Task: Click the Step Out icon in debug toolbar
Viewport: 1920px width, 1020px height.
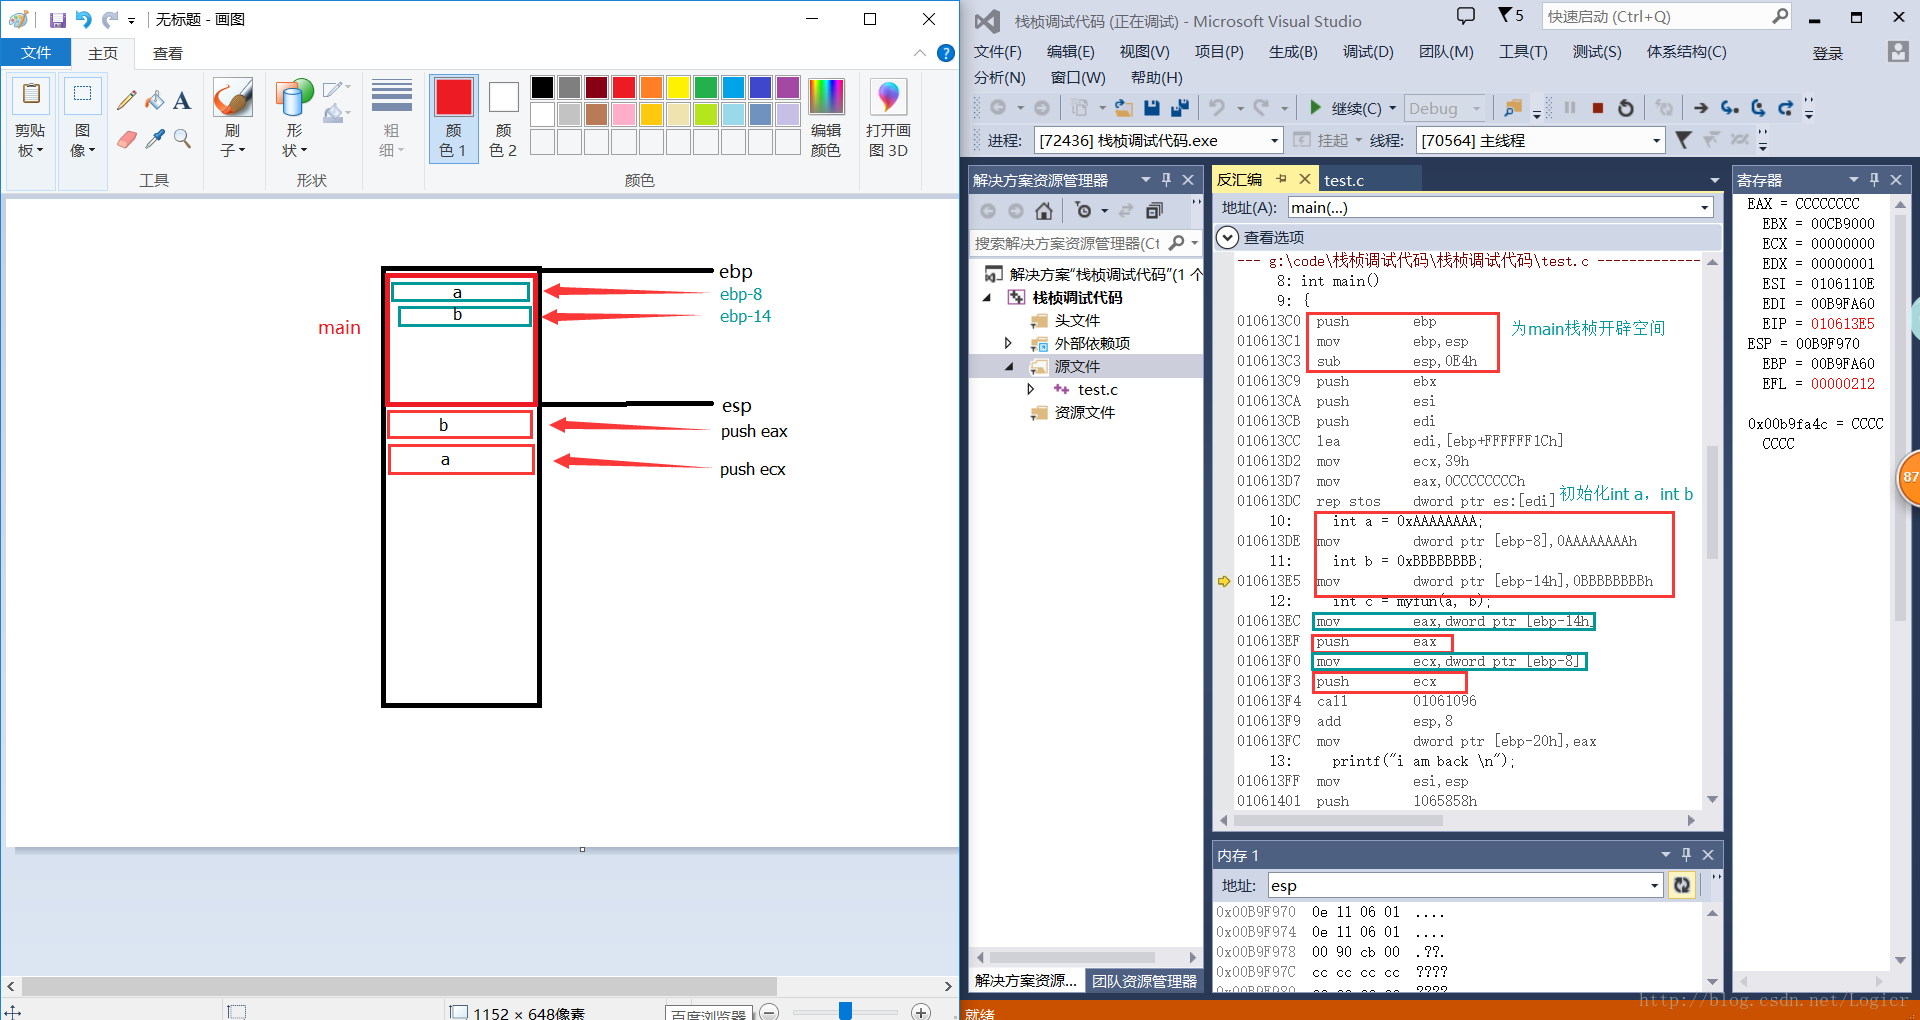Action: click(x=1786, y=108)
